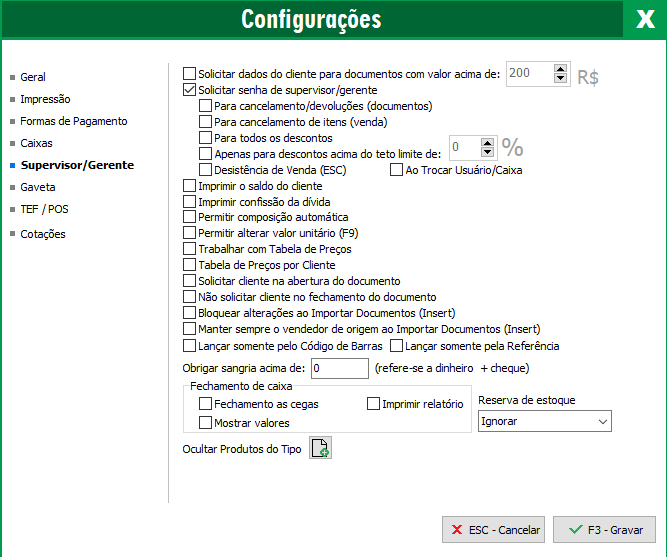Switch to Formas de Pagamento section
667x557 pixels.
73,121
